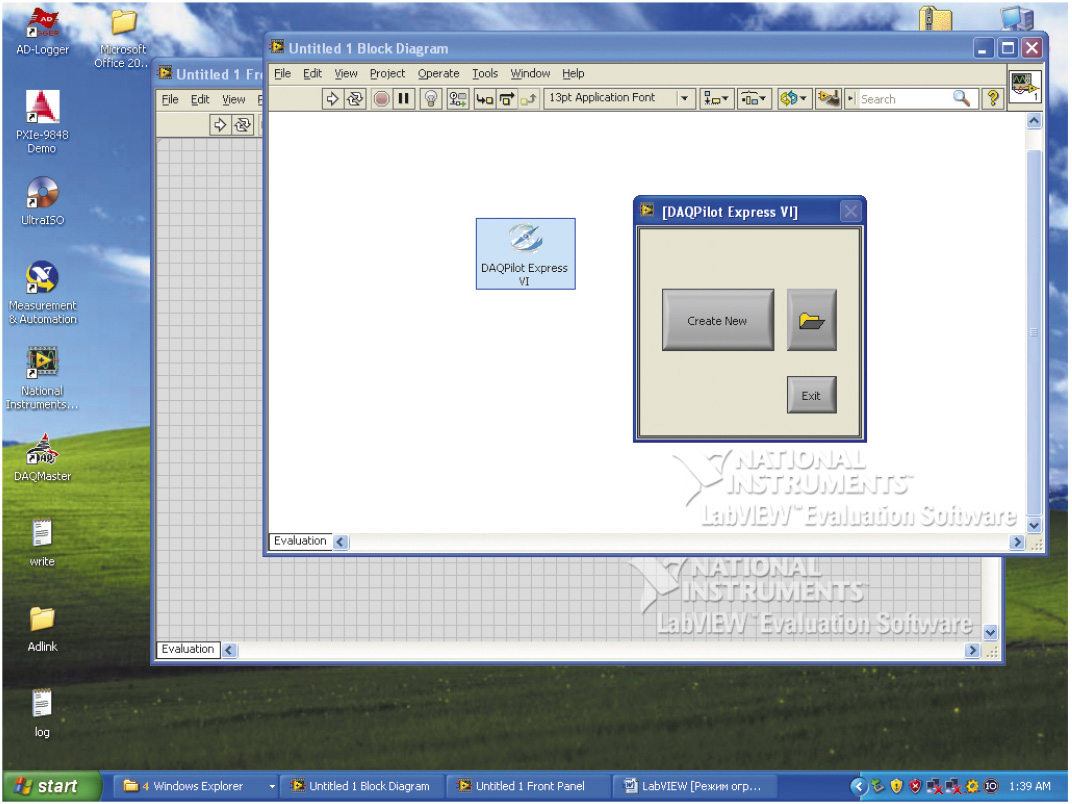Click the Step Over toolbar icon
The width and height of the screenshot is (1072, 804).
click(x=507, y=99)
